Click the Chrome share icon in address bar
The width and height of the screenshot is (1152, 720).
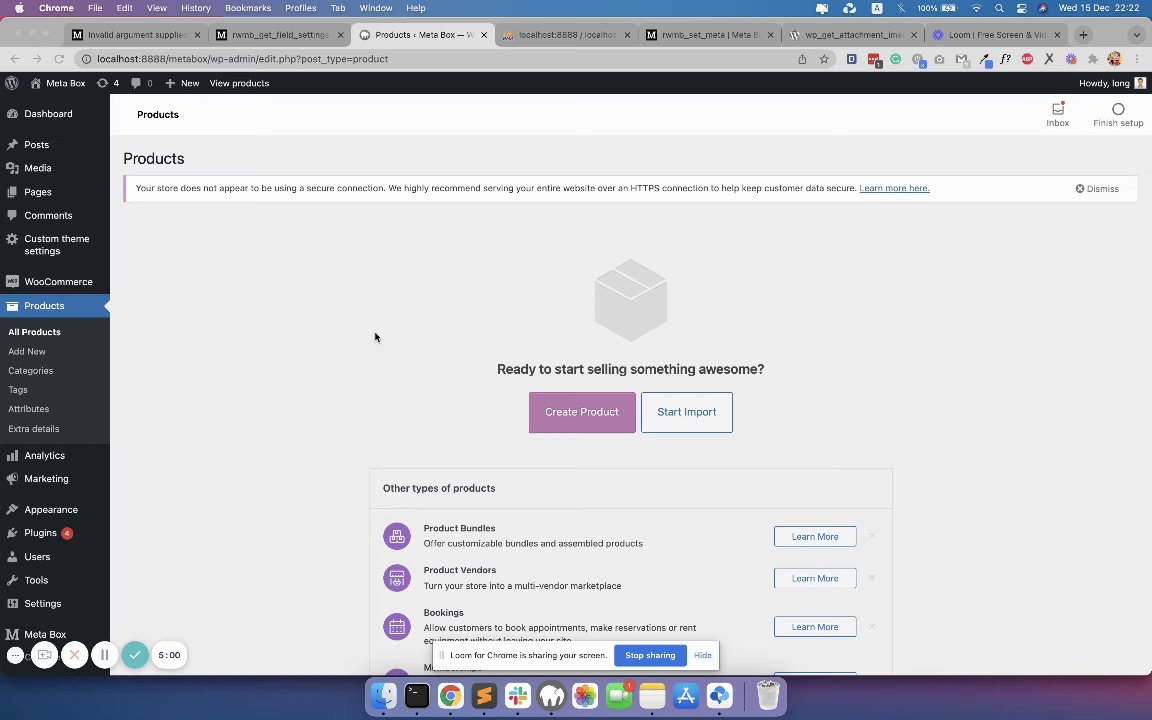click(802, 59)
